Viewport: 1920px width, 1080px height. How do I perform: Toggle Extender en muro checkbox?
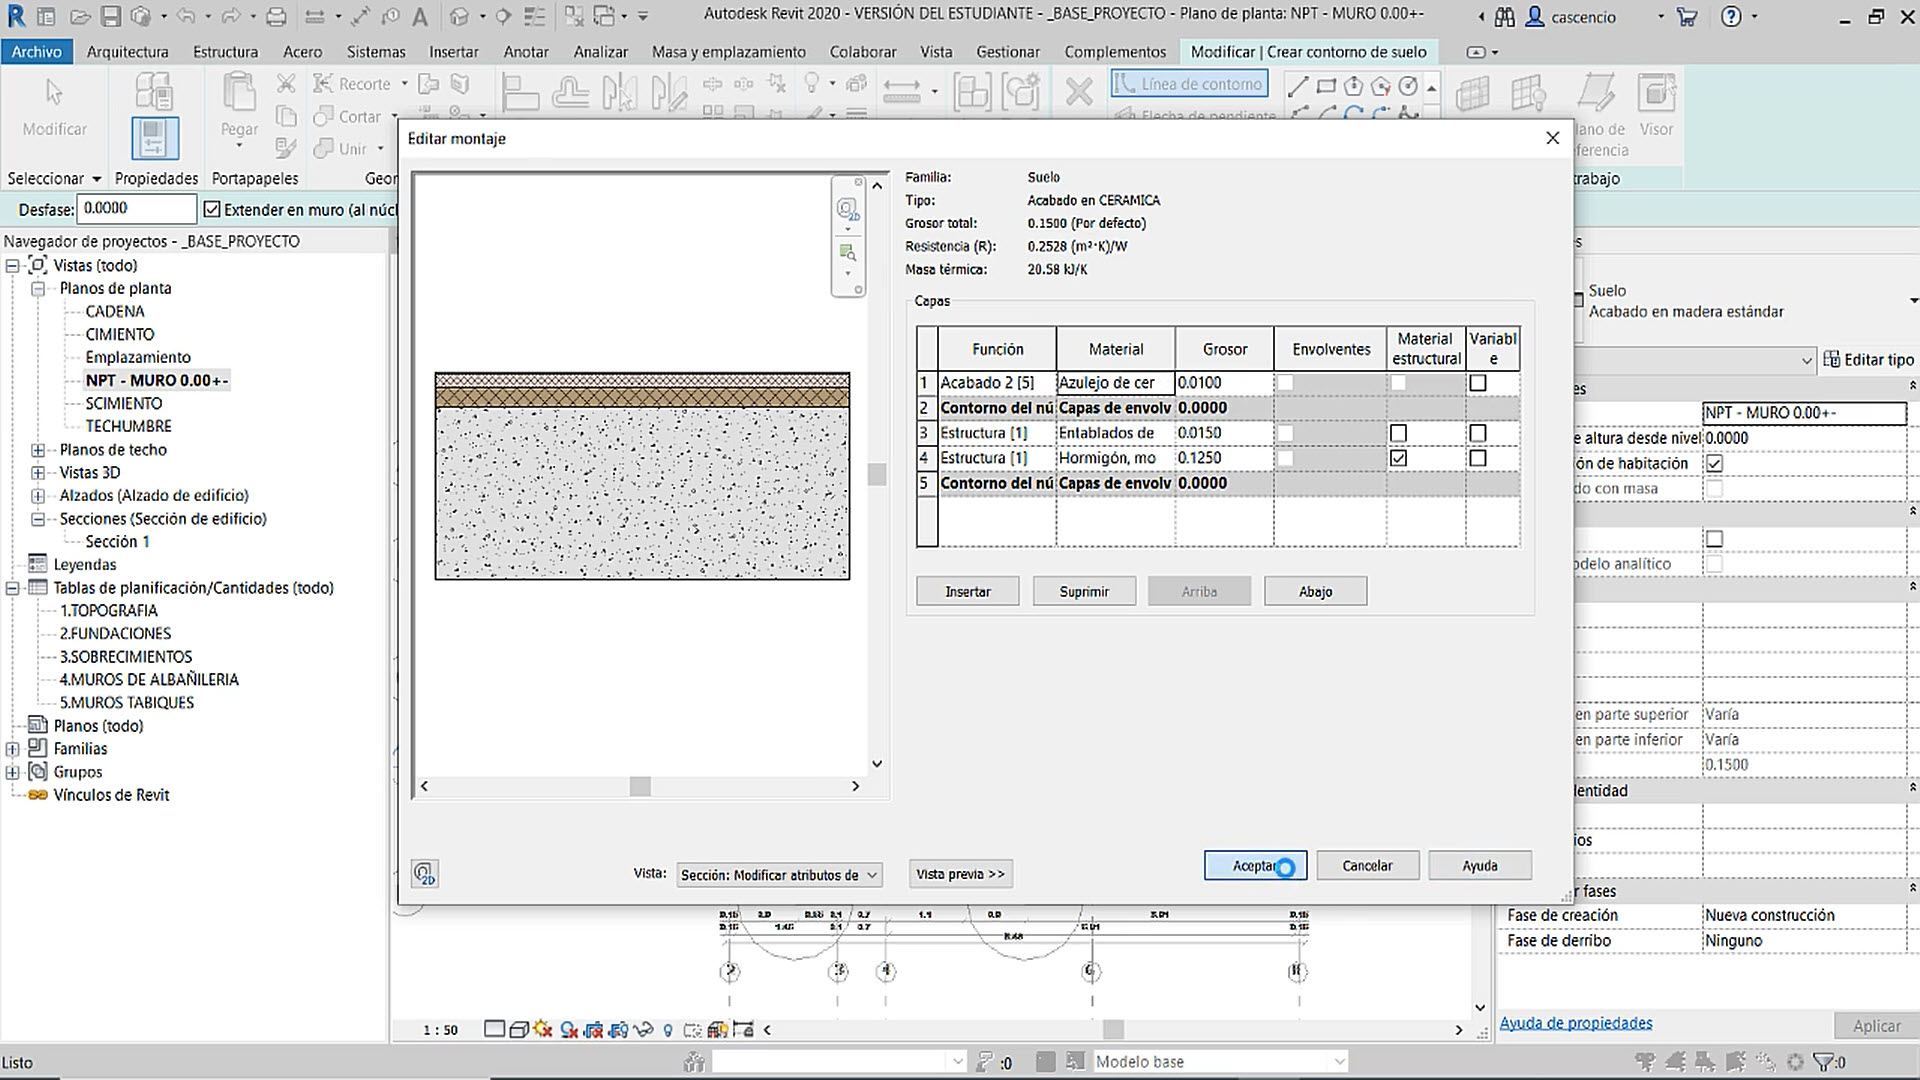click(212, 209)
